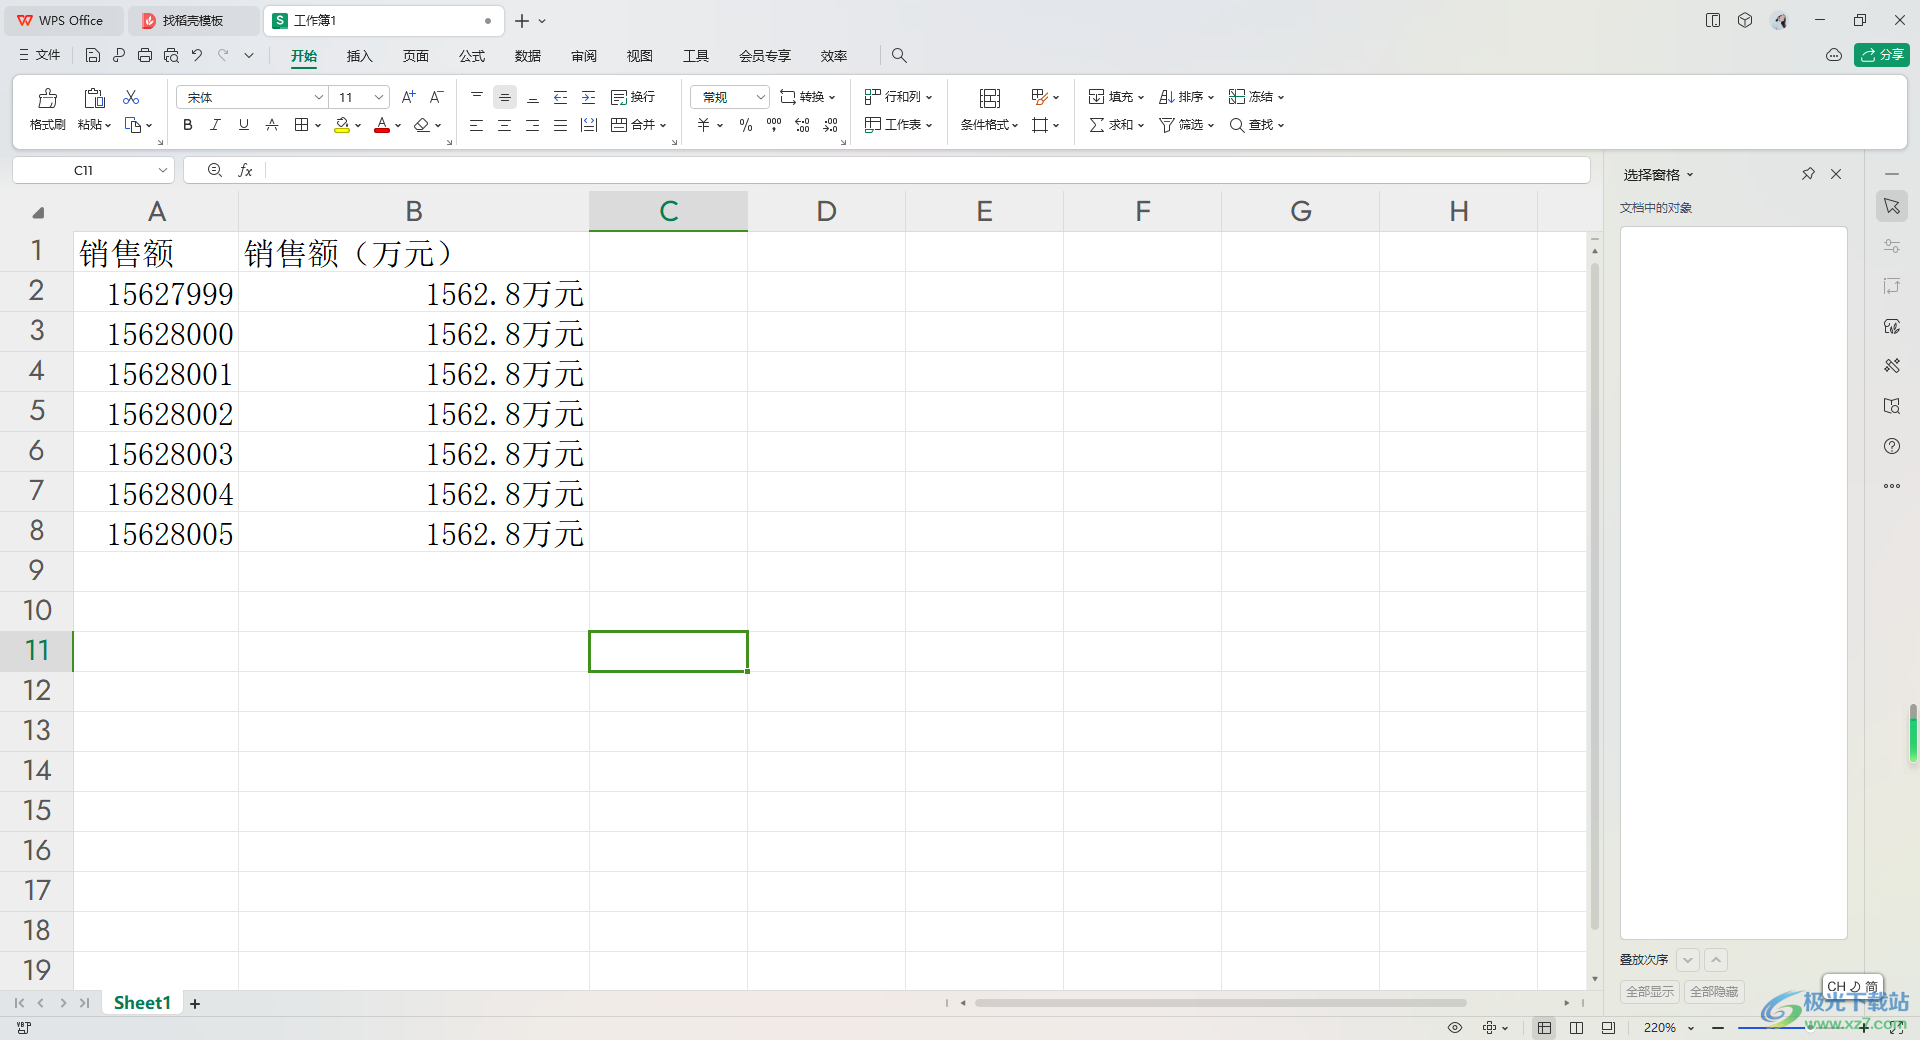1920x1040 pixels.
Task: Click the Save icon in quick access toolbar
Action: (x=93, y=55)
